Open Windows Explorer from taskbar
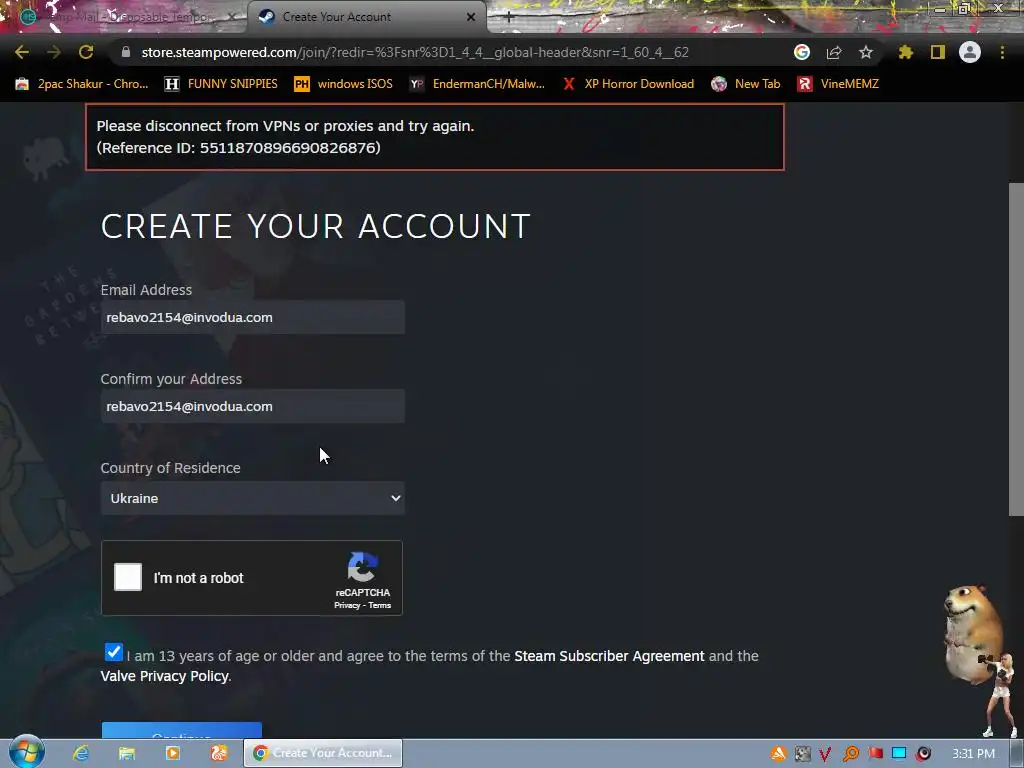This screenshot has width=1024, height=768. [x=127, y=753]
